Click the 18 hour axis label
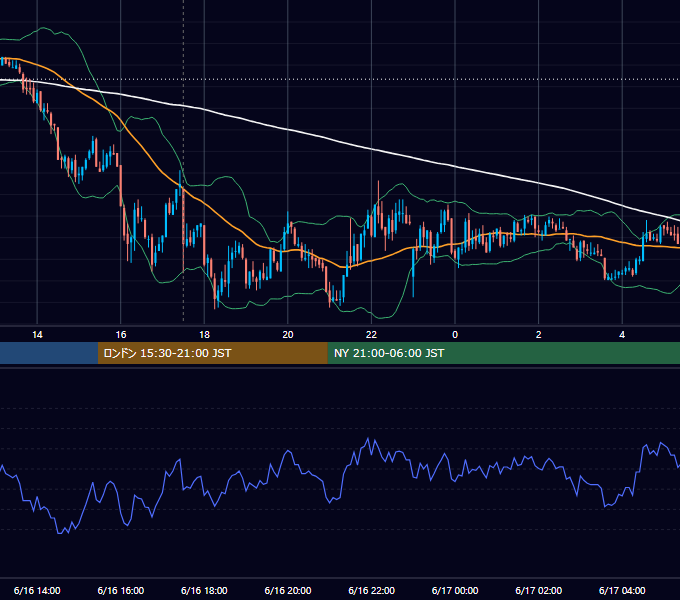The image size is (680, 600). (204, 335)
